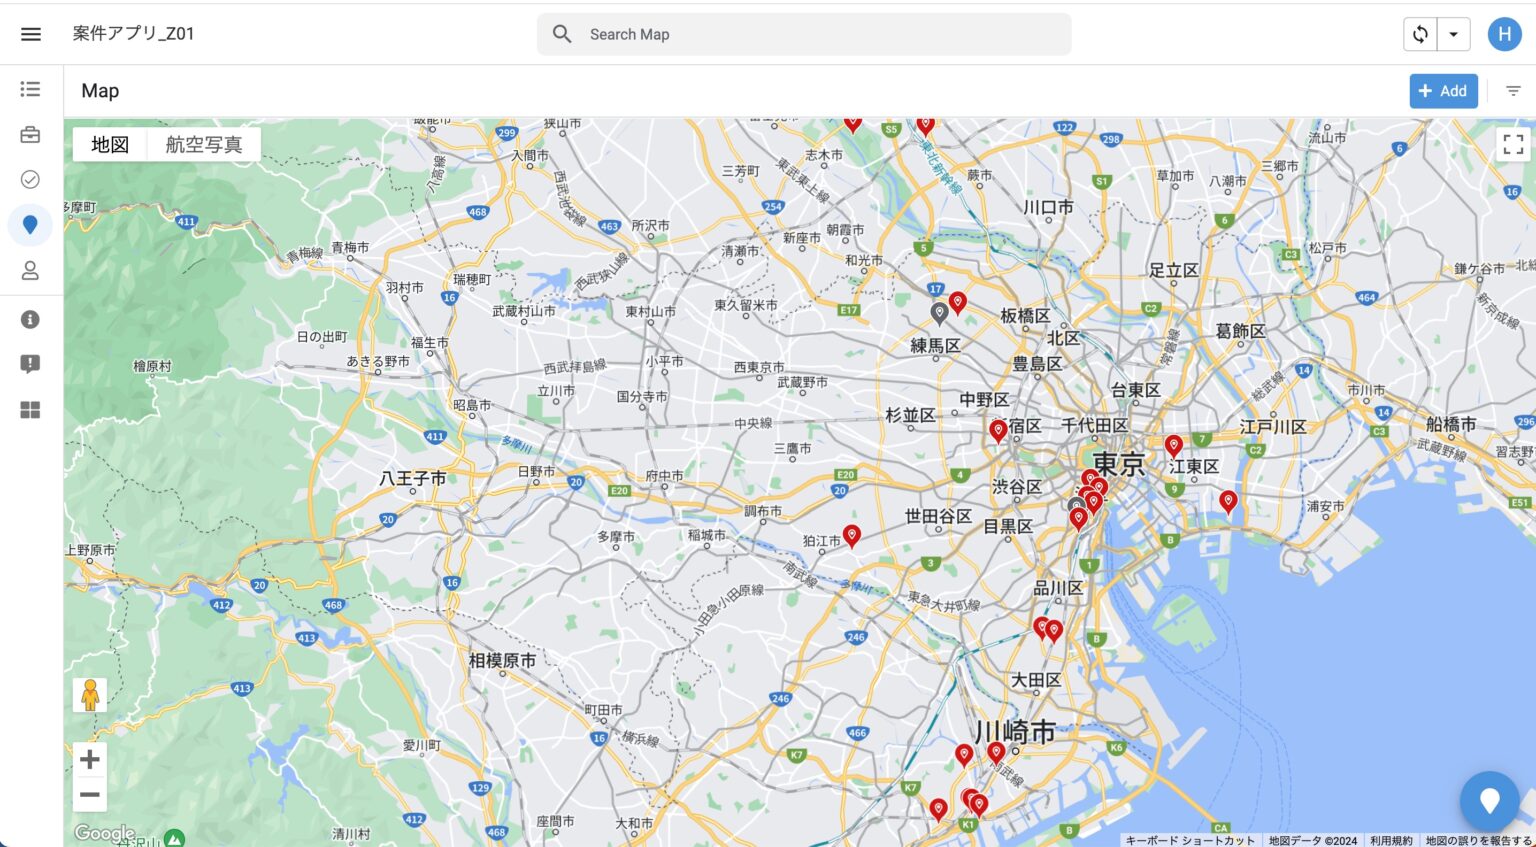Click the Add button

pos(1443,90)
